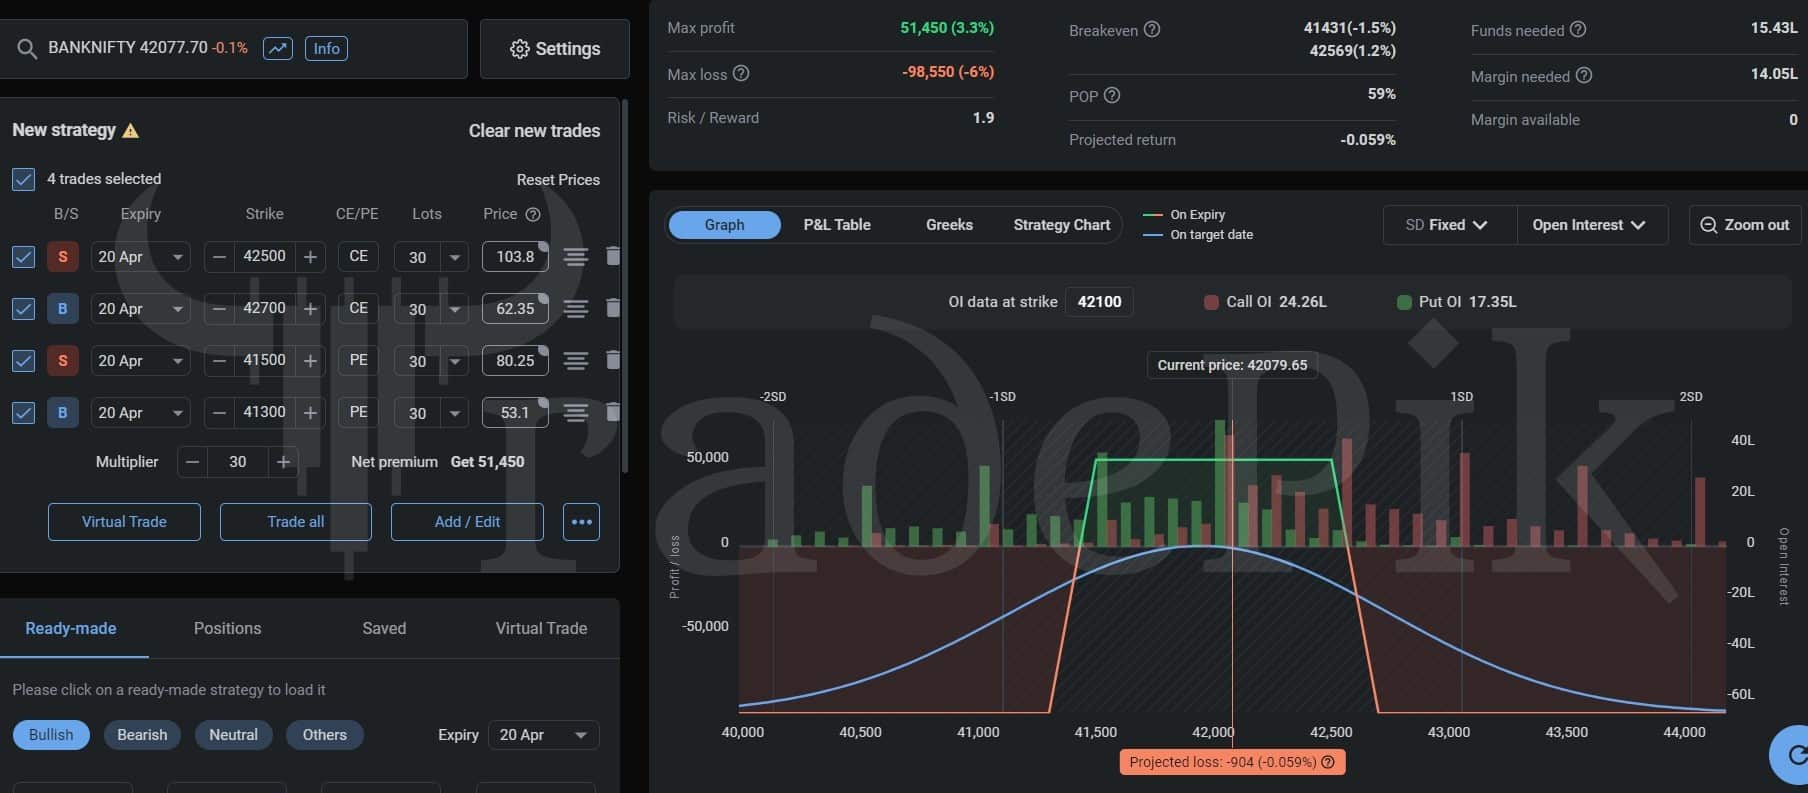Uncheck the 41500 PE trade checkbox
This screenshot has height=793, width=1808.
[x=23, y=361]
